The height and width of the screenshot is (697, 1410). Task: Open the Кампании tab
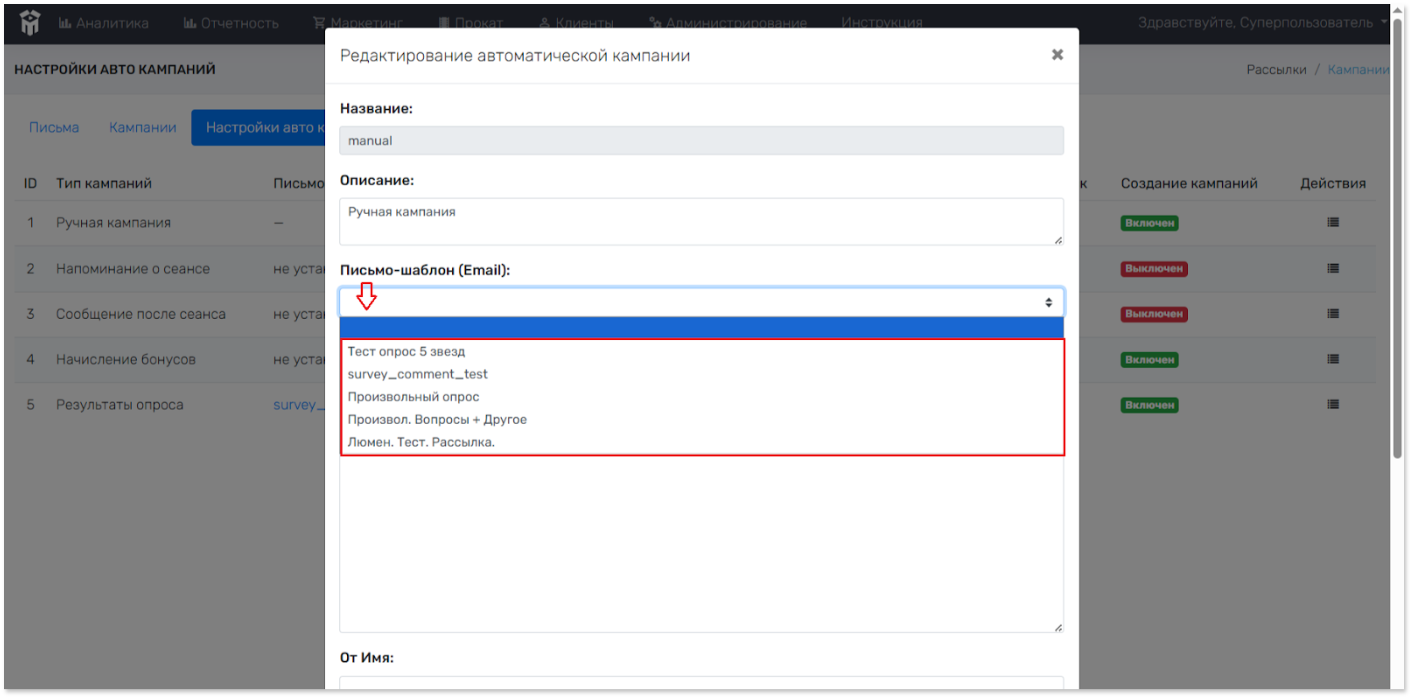click(x=143, y=128)
